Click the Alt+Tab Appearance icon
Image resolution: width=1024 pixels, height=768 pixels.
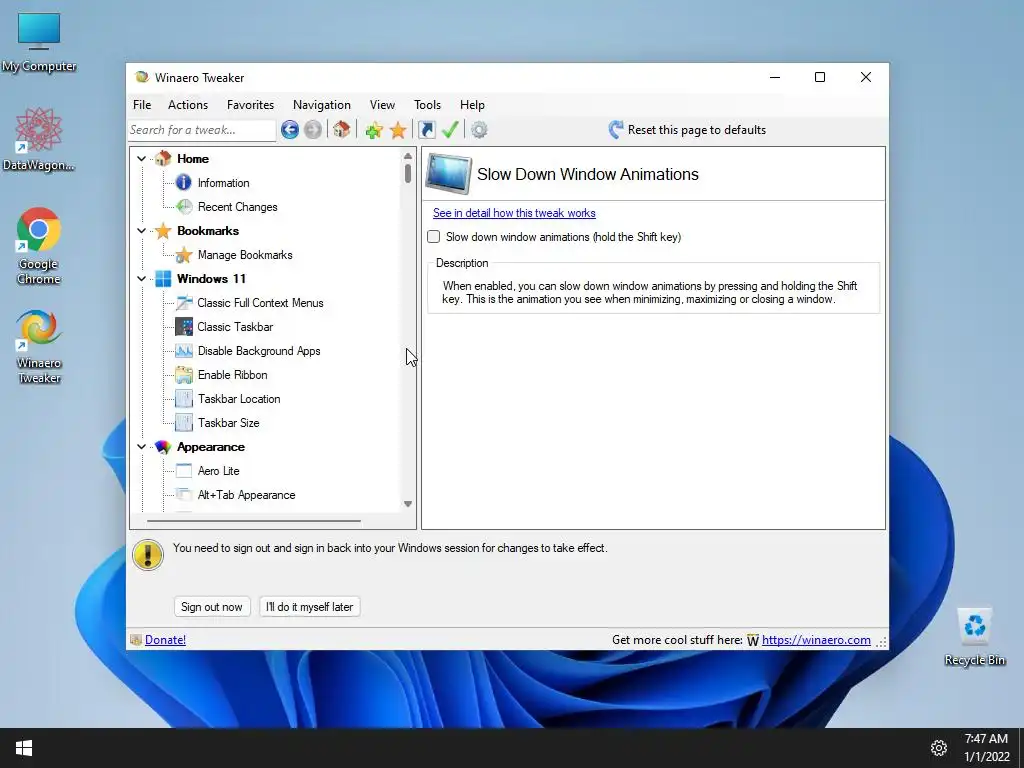tap(184, 495)
